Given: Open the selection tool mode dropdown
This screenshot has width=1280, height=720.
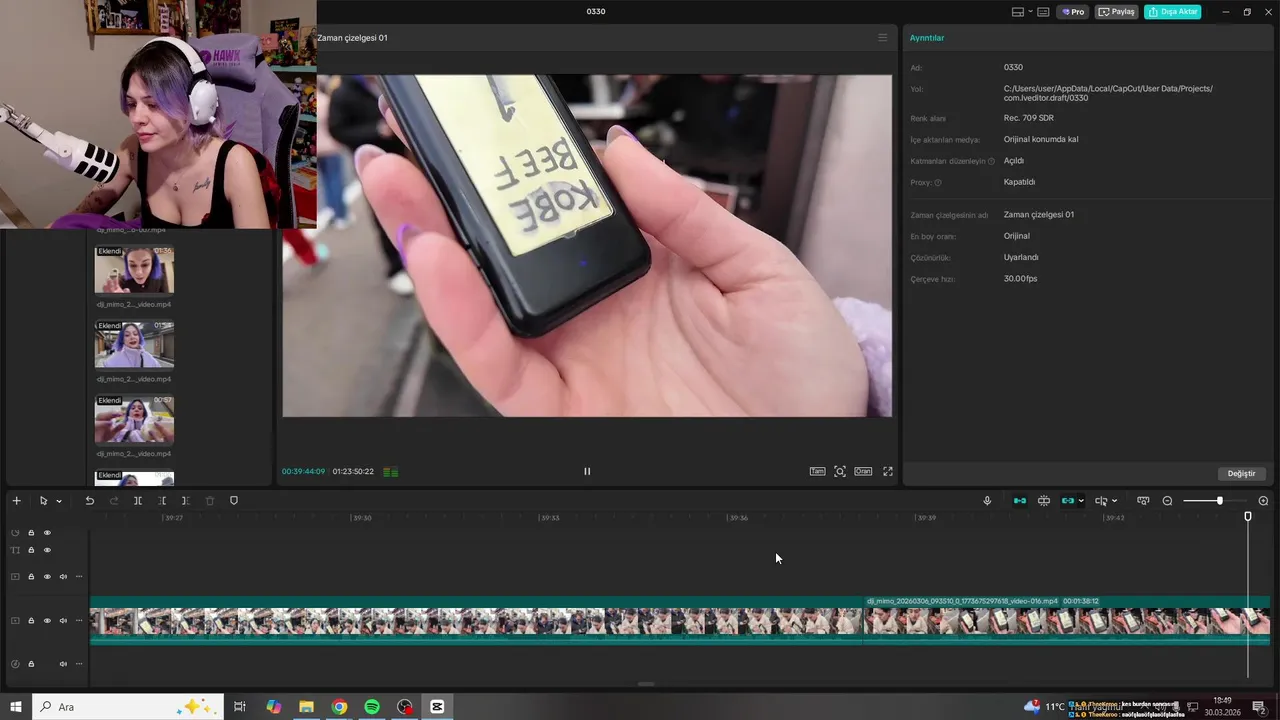Looking at the screenshot, I should point(59,501).
